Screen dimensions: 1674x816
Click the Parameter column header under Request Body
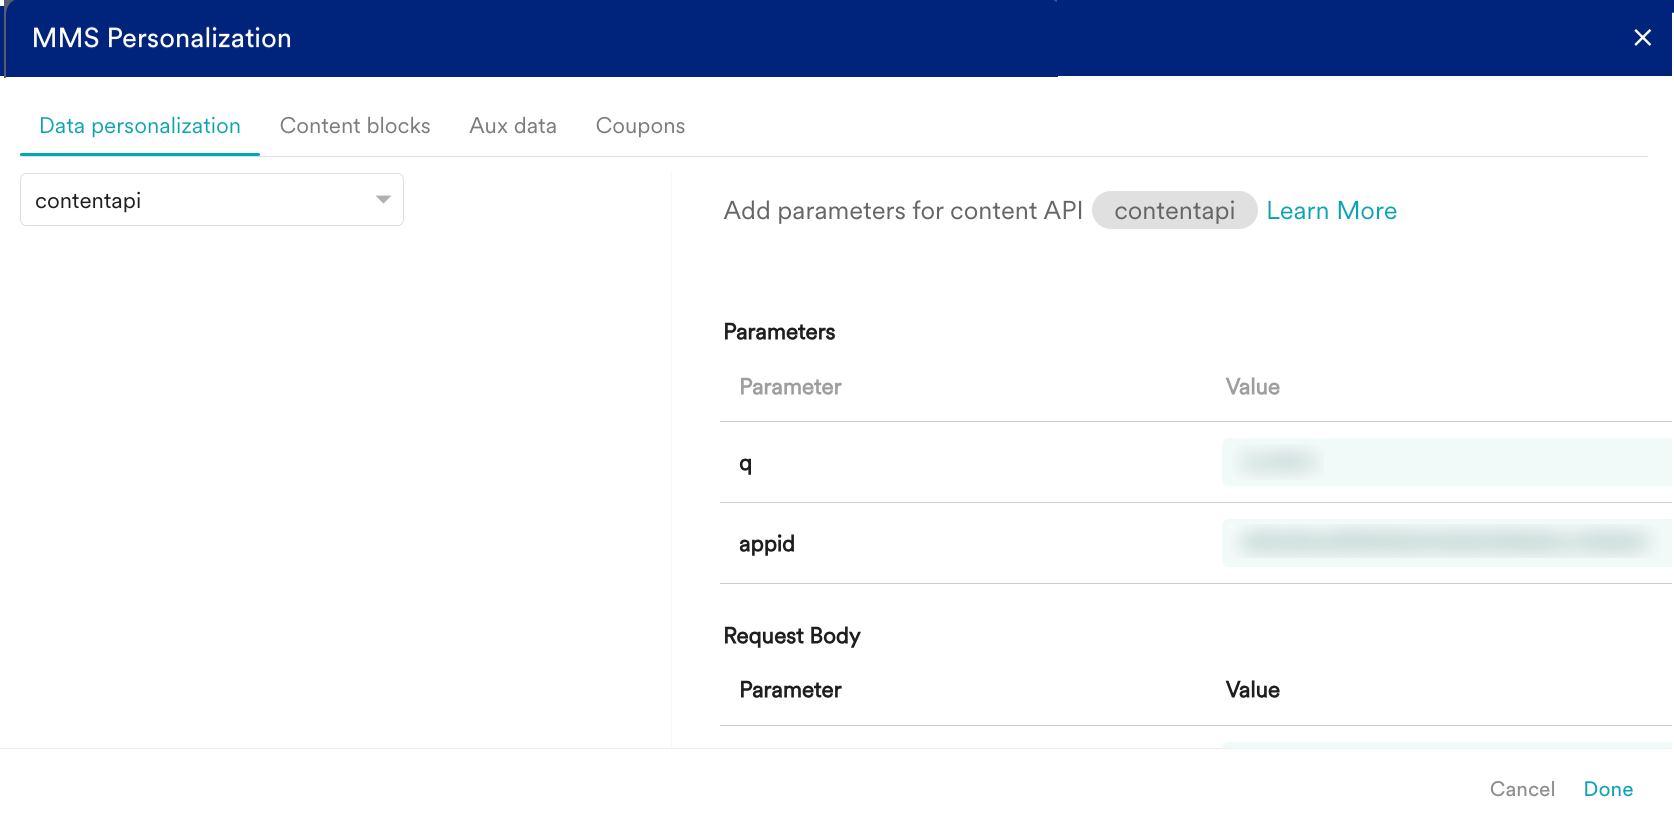(x=790, y=690)
